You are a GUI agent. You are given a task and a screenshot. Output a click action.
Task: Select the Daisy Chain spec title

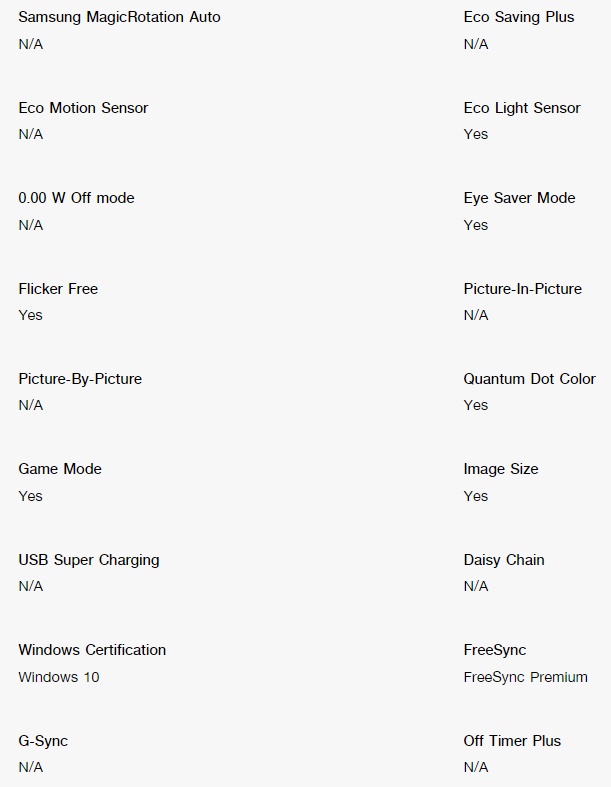click(x=504, y=560)
